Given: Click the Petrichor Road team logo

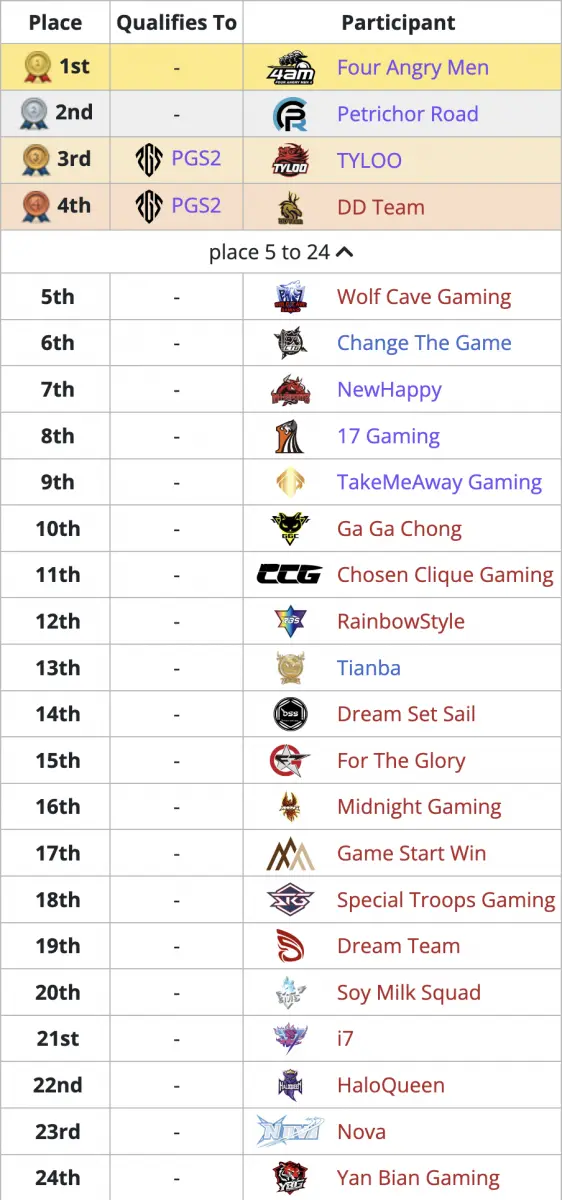Looking at the screenshot, I should click(290, 114).
